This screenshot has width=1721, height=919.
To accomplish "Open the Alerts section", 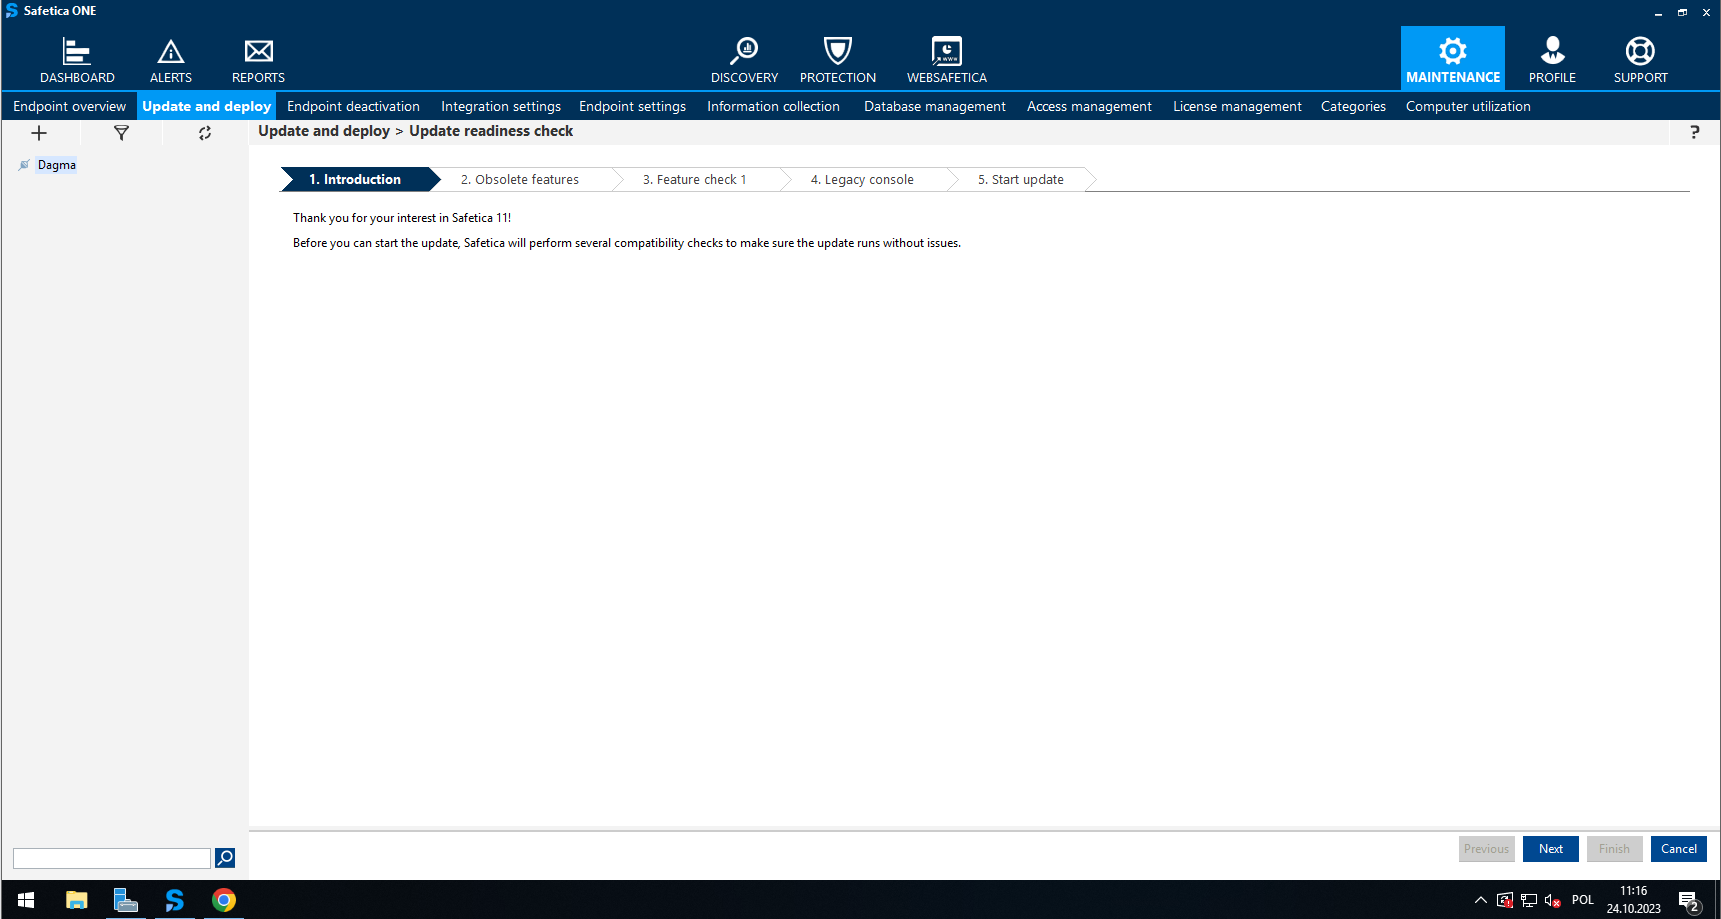I will 171,59.
